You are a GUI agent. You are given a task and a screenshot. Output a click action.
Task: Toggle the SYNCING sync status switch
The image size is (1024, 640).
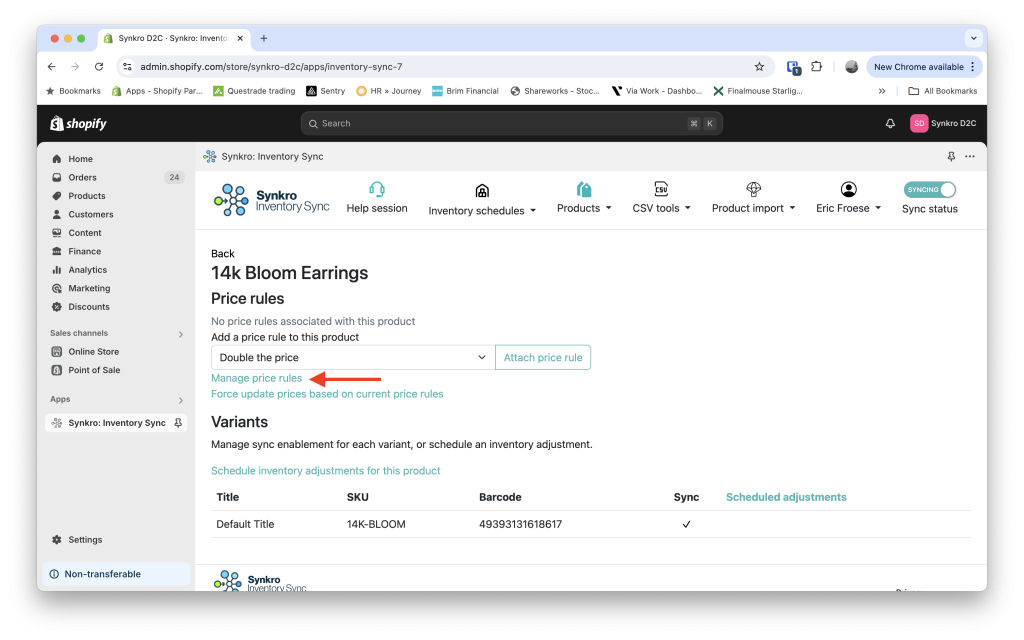coord(929,188)
